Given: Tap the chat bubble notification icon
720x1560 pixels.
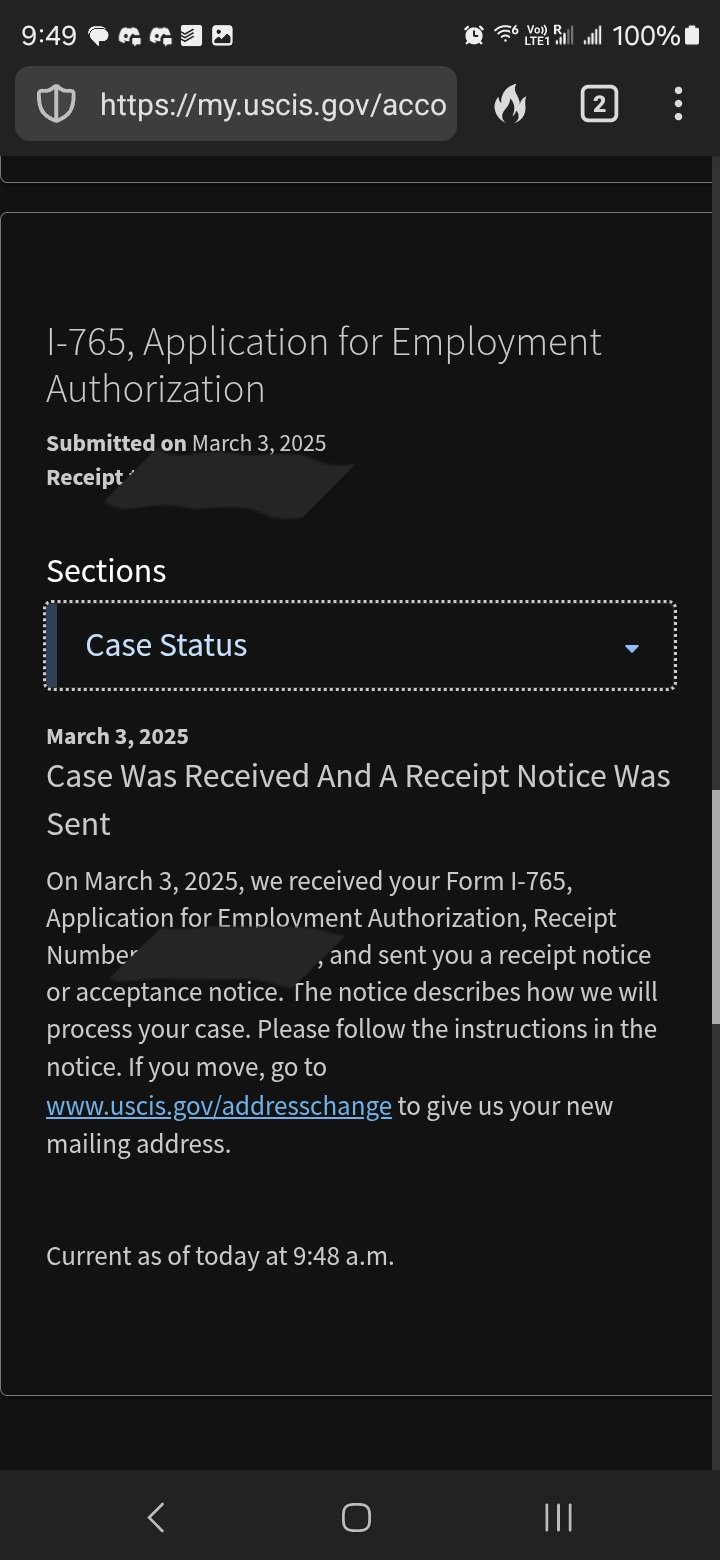Looking at the screenshot, I should 98,36.
